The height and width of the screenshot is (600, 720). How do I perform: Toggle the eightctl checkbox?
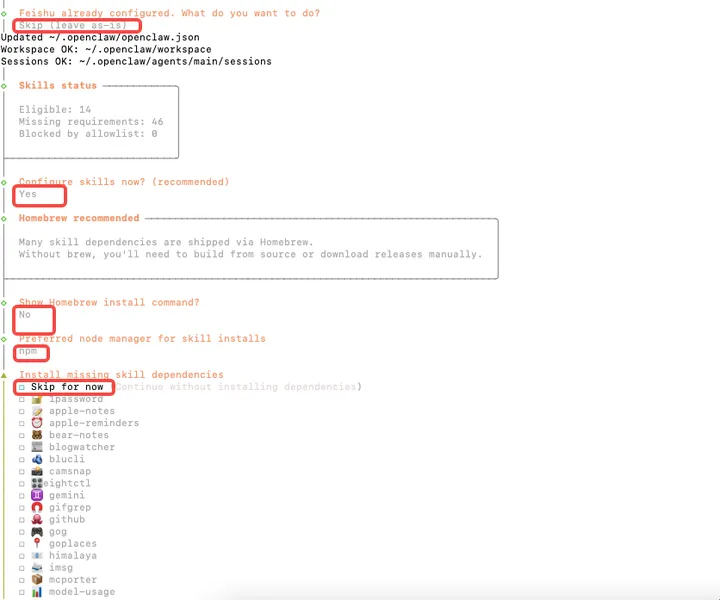point(22,484)
